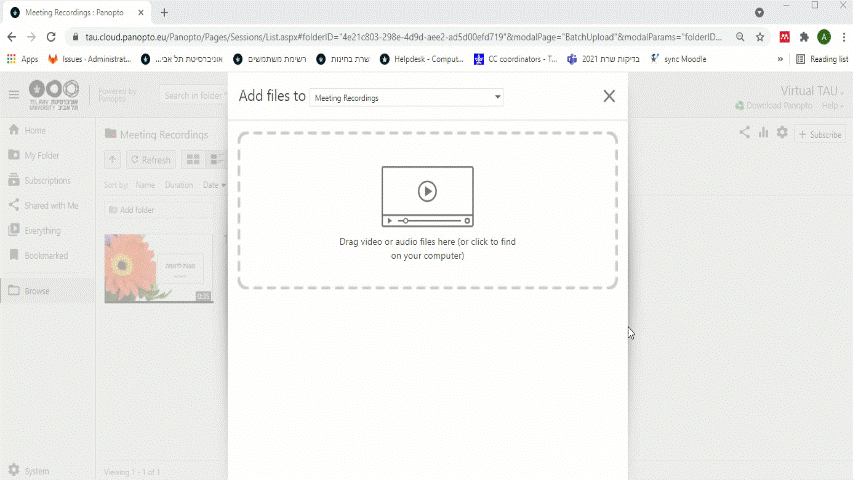Go forward in browser
Screen dimensions: 853x480
[32, 37]
